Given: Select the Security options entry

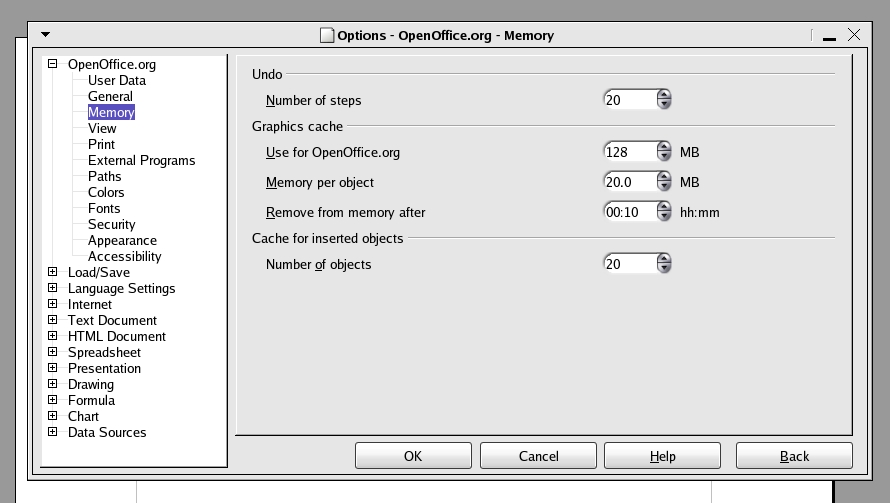Looking at the screenshot, I should click(x=111, y=224).
